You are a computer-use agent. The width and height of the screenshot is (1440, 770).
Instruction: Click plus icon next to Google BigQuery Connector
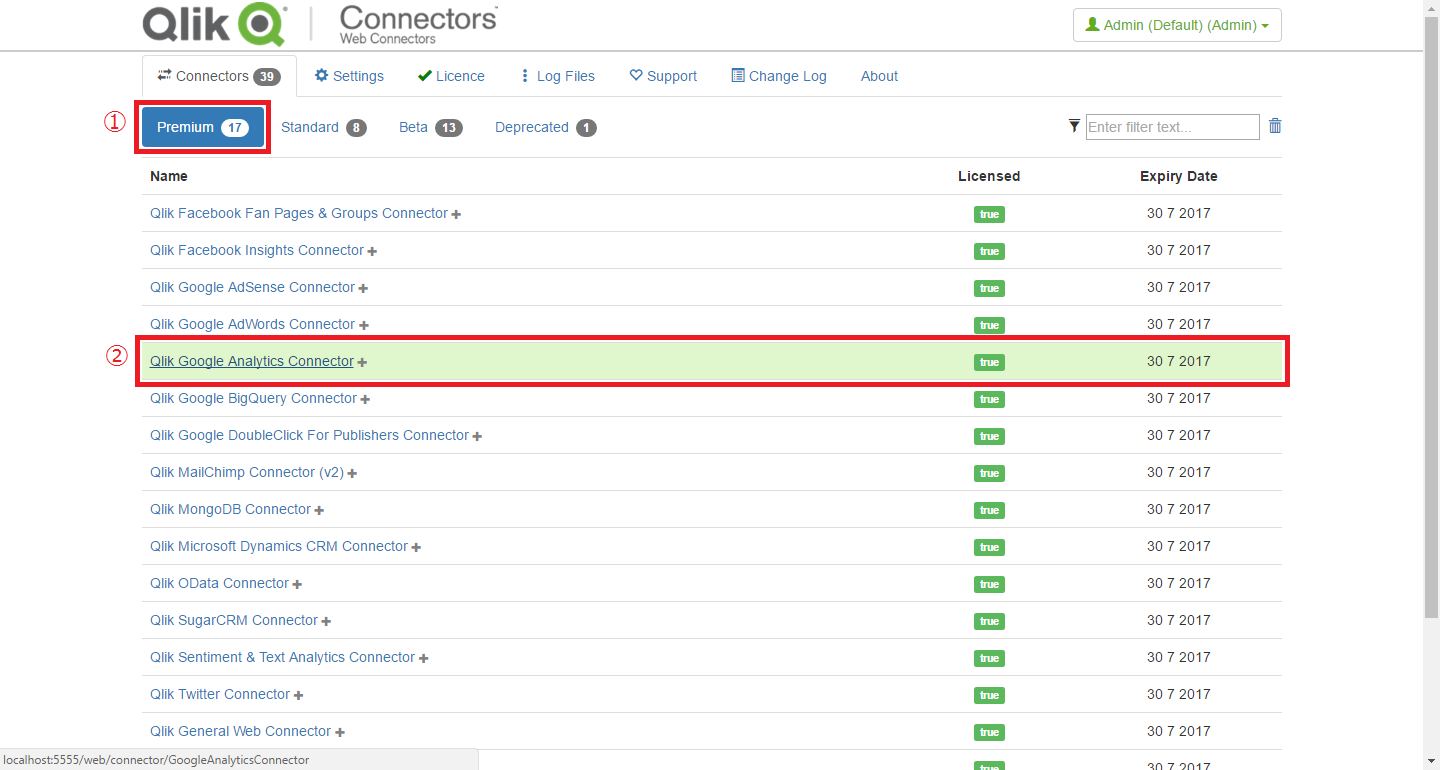[365, 400]
